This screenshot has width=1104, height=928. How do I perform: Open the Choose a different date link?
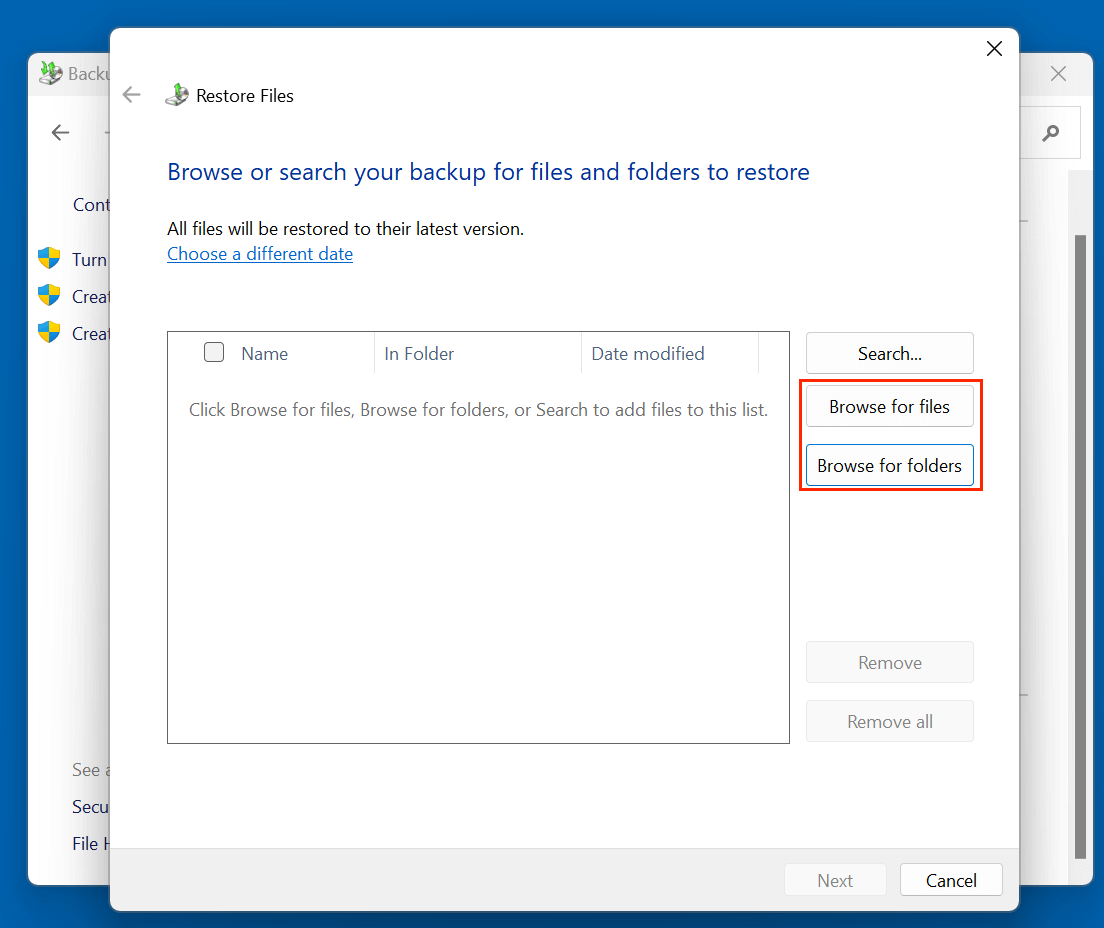tap(260, 253)
